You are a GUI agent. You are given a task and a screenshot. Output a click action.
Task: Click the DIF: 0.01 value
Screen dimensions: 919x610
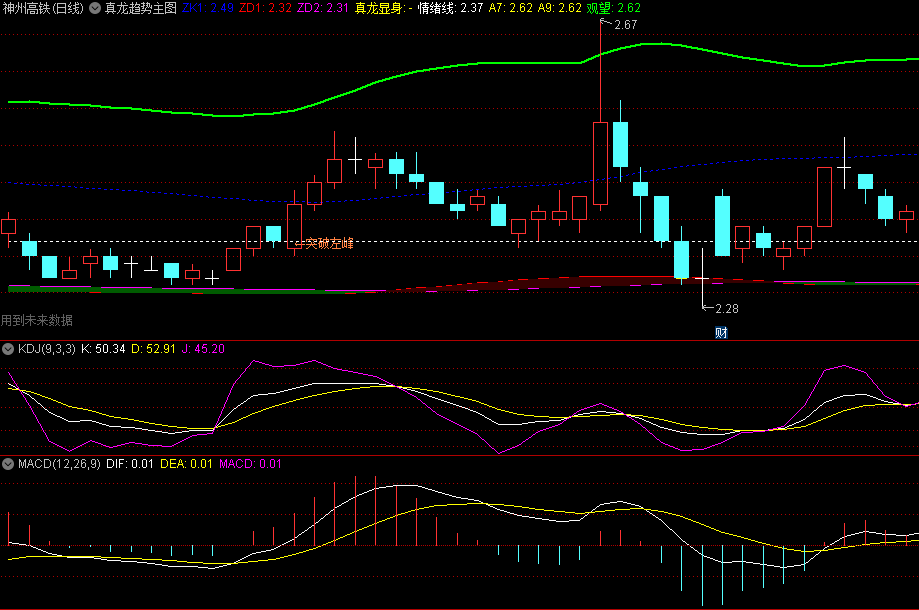pos(130,464)
